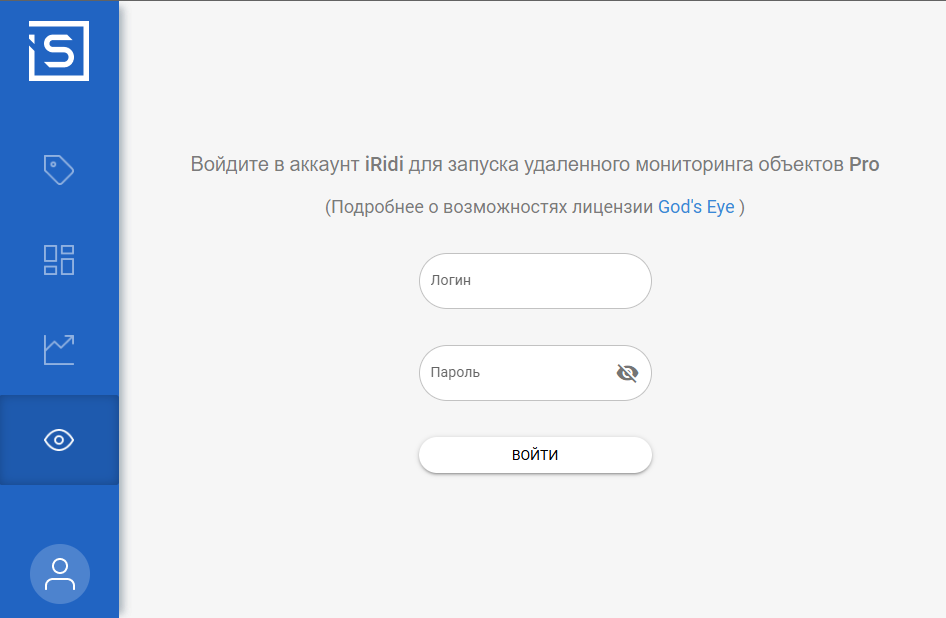This screenshot has width=946, height=618.
Task: Click empty sidebar space below eye tab
Action: coord(59,512)
